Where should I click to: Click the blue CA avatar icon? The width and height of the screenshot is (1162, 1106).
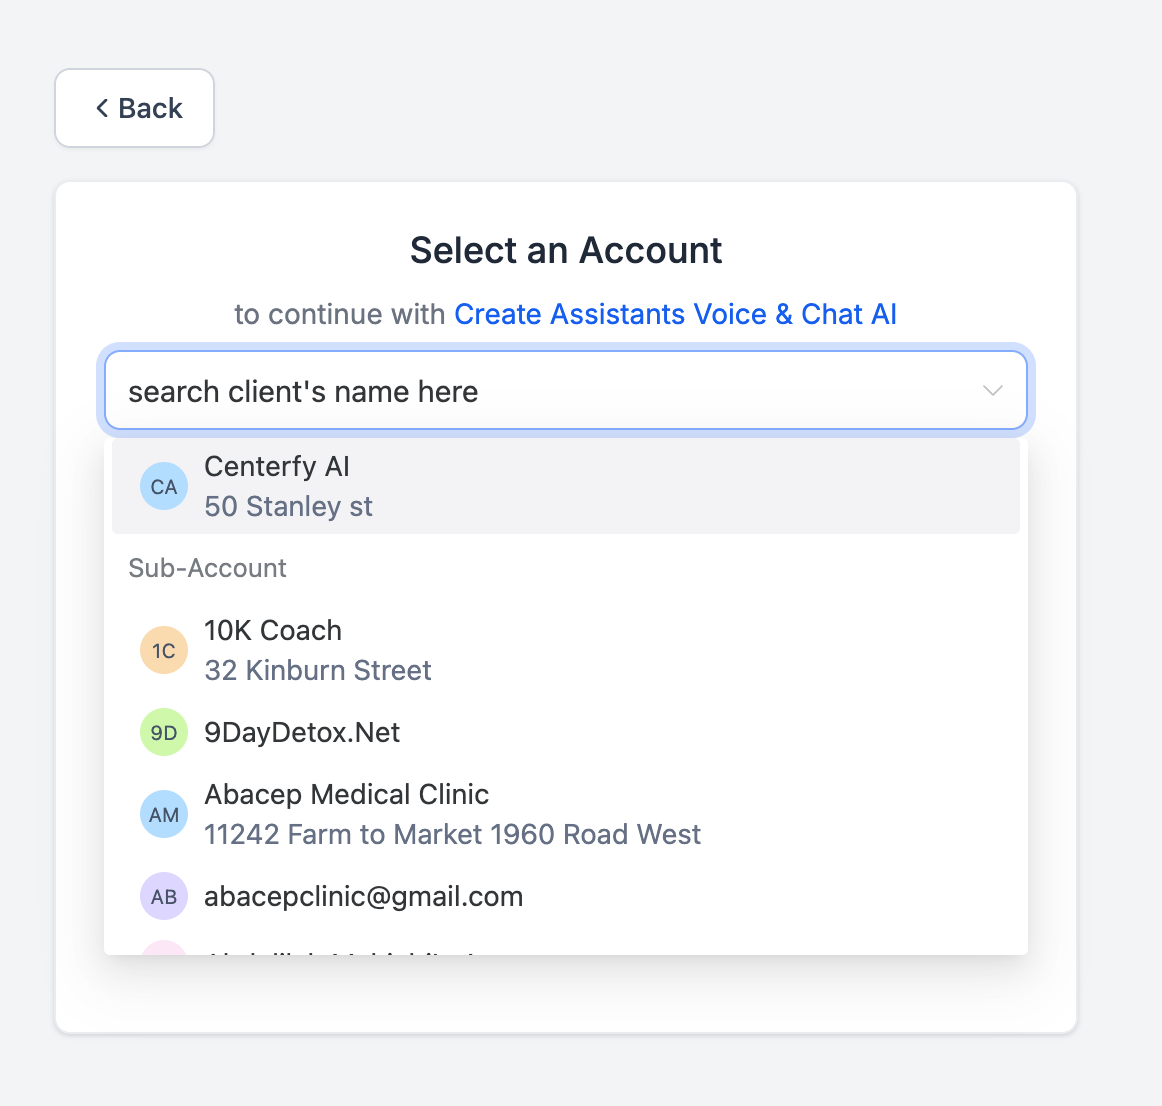coord(164,487)
